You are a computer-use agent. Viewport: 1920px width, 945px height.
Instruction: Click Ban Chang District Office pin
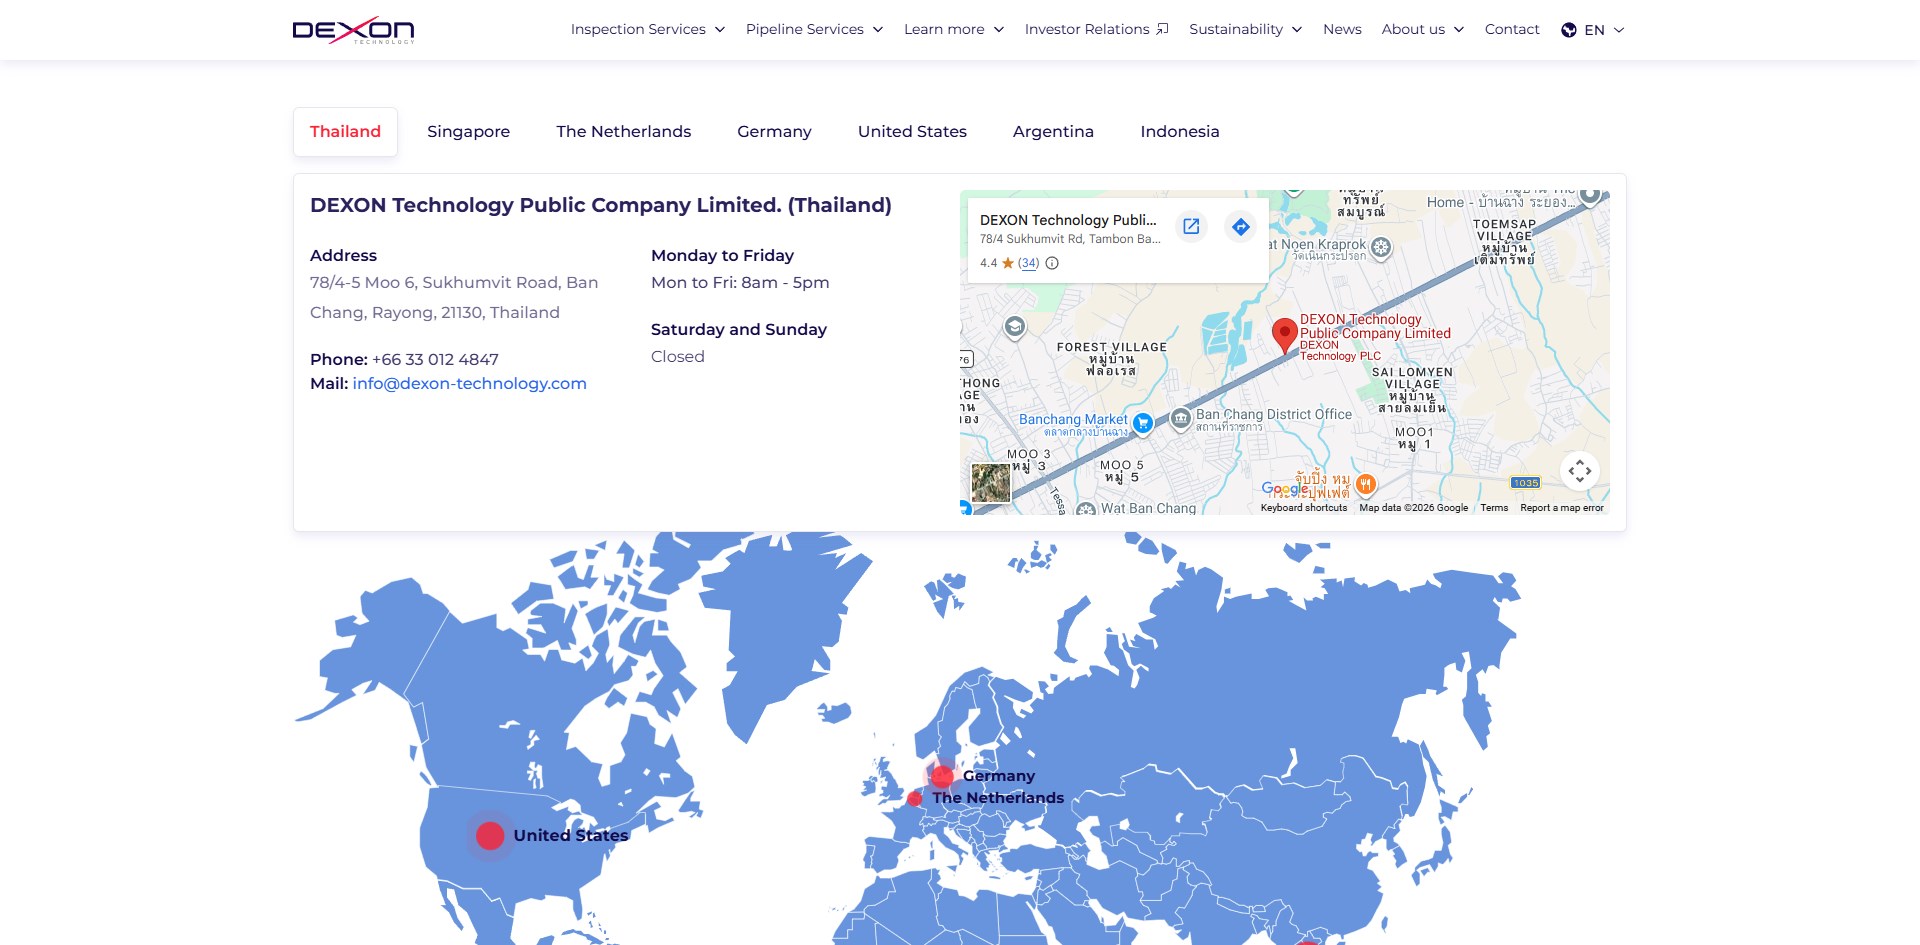[x=1181, y=418]
